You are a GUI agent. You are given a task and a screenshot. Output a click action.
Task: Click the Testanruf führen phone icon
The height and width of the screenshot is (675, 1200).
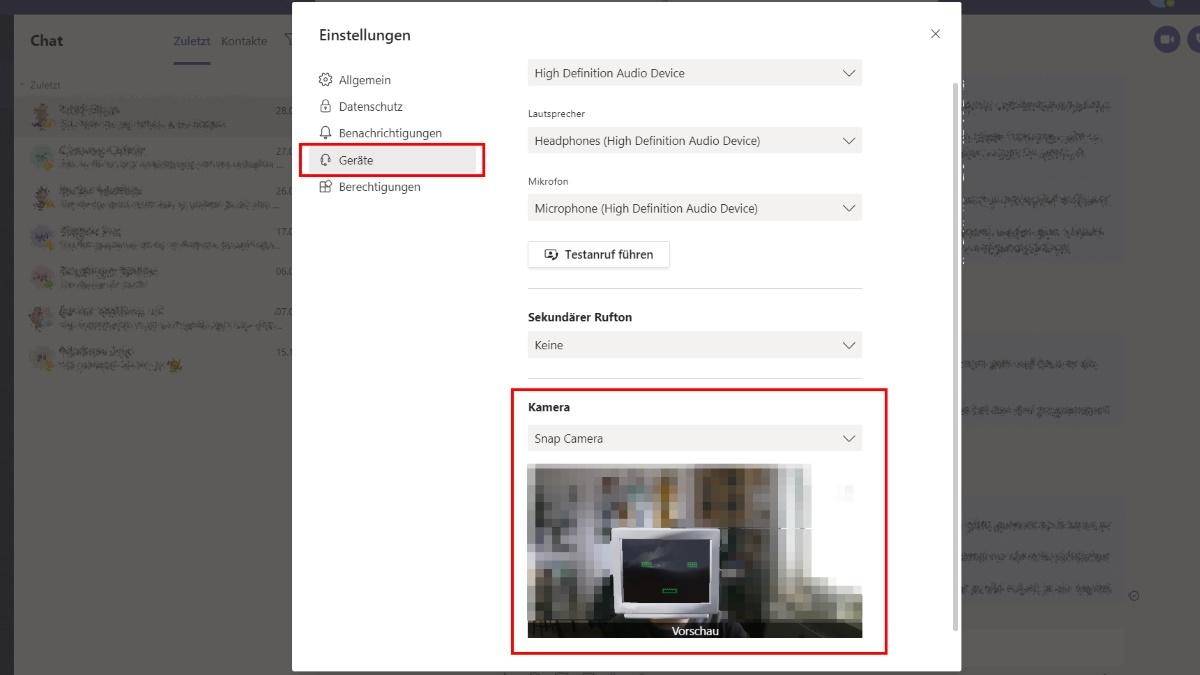551,255
